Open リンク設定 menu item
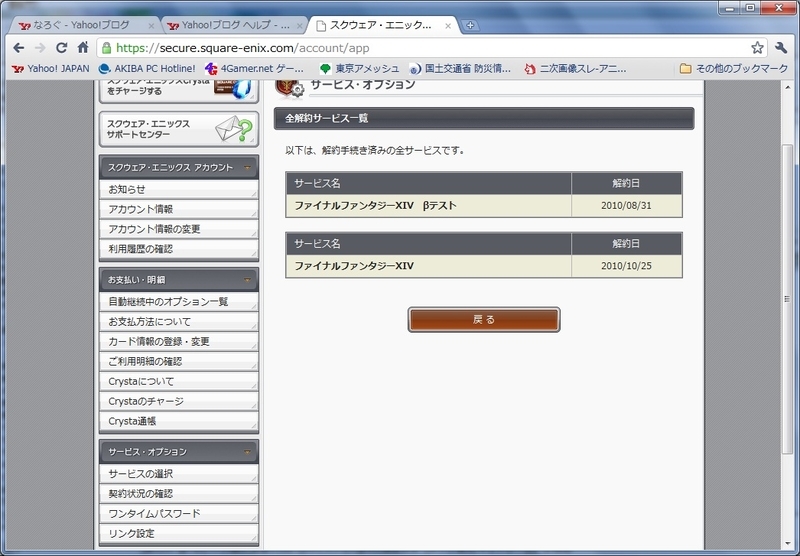 (179, 533)
